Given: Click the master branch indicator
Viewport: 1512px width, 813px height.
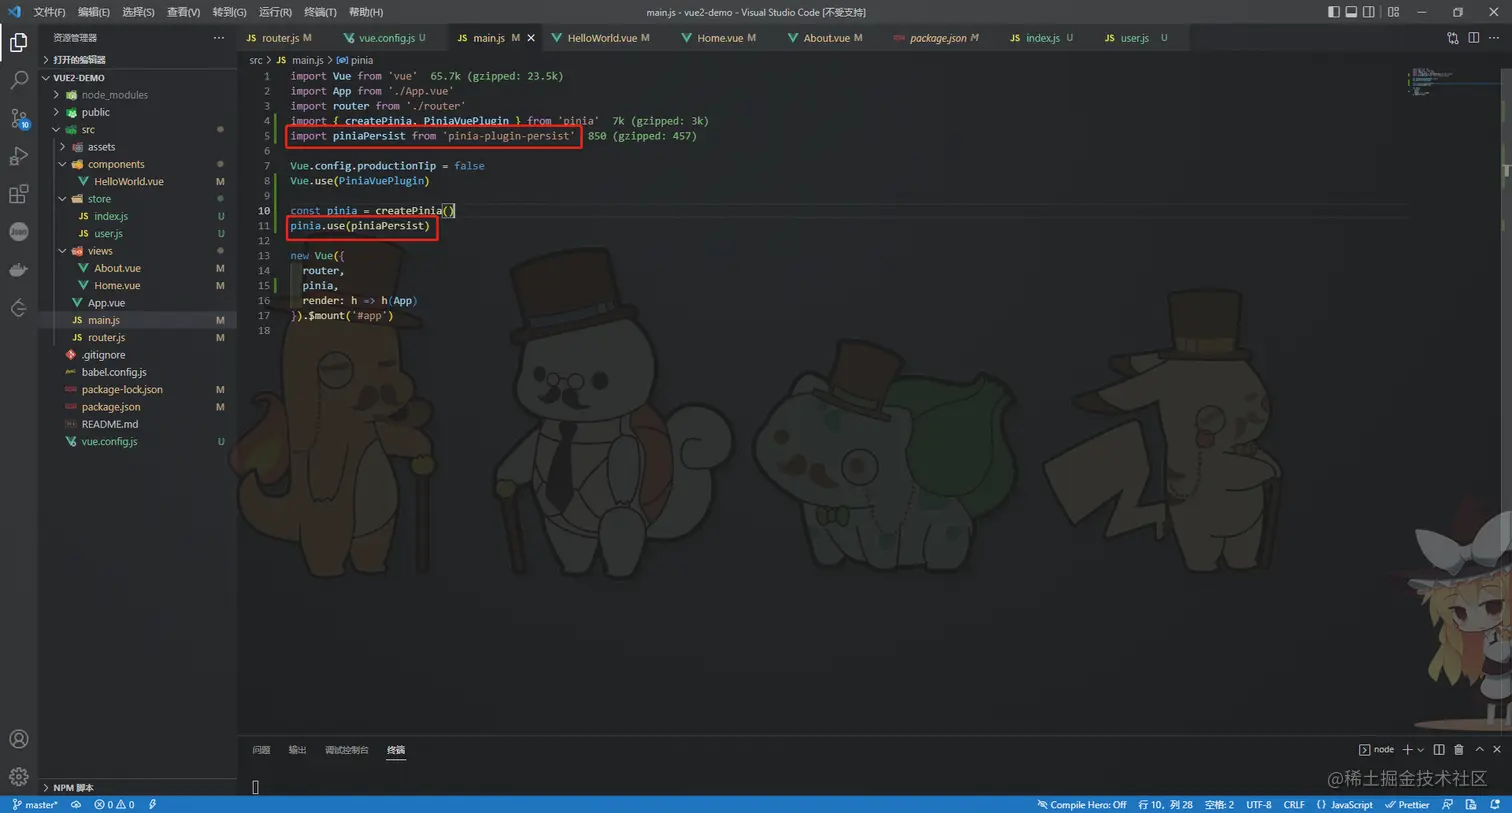Looking at the screenshot, I should (x=35, y=804).
